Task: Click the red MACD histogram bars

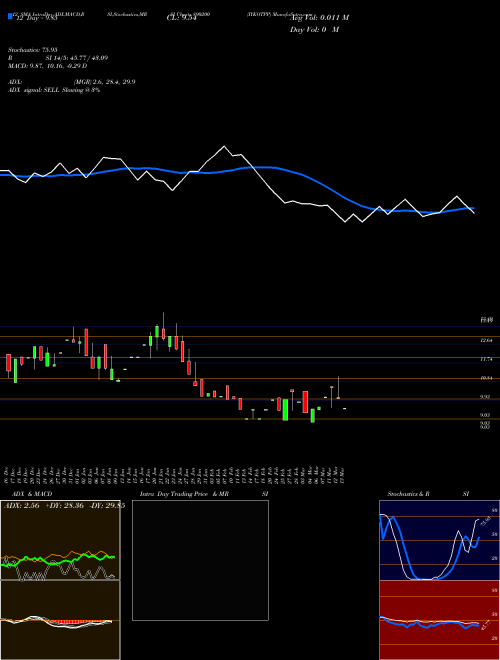Action: (x=74, y=621)
